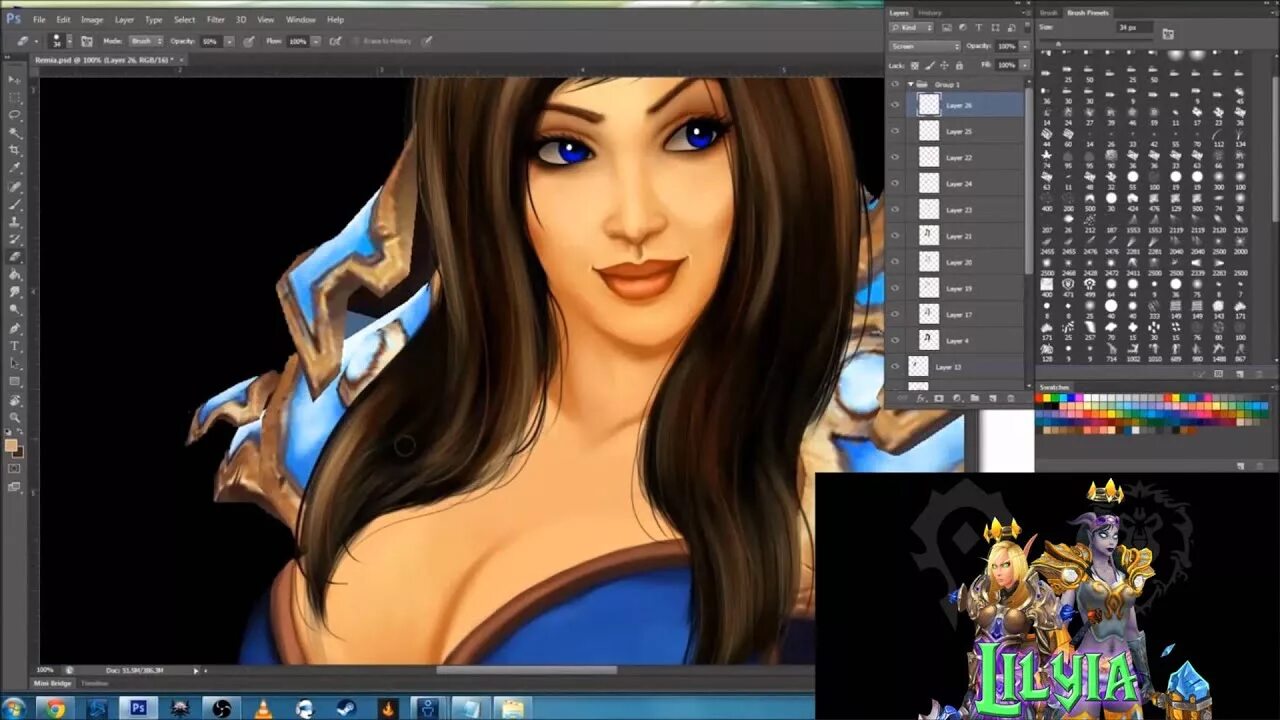1280x720 pixels.
Task: Select the Lasso tool
Action: coord(14,115)
